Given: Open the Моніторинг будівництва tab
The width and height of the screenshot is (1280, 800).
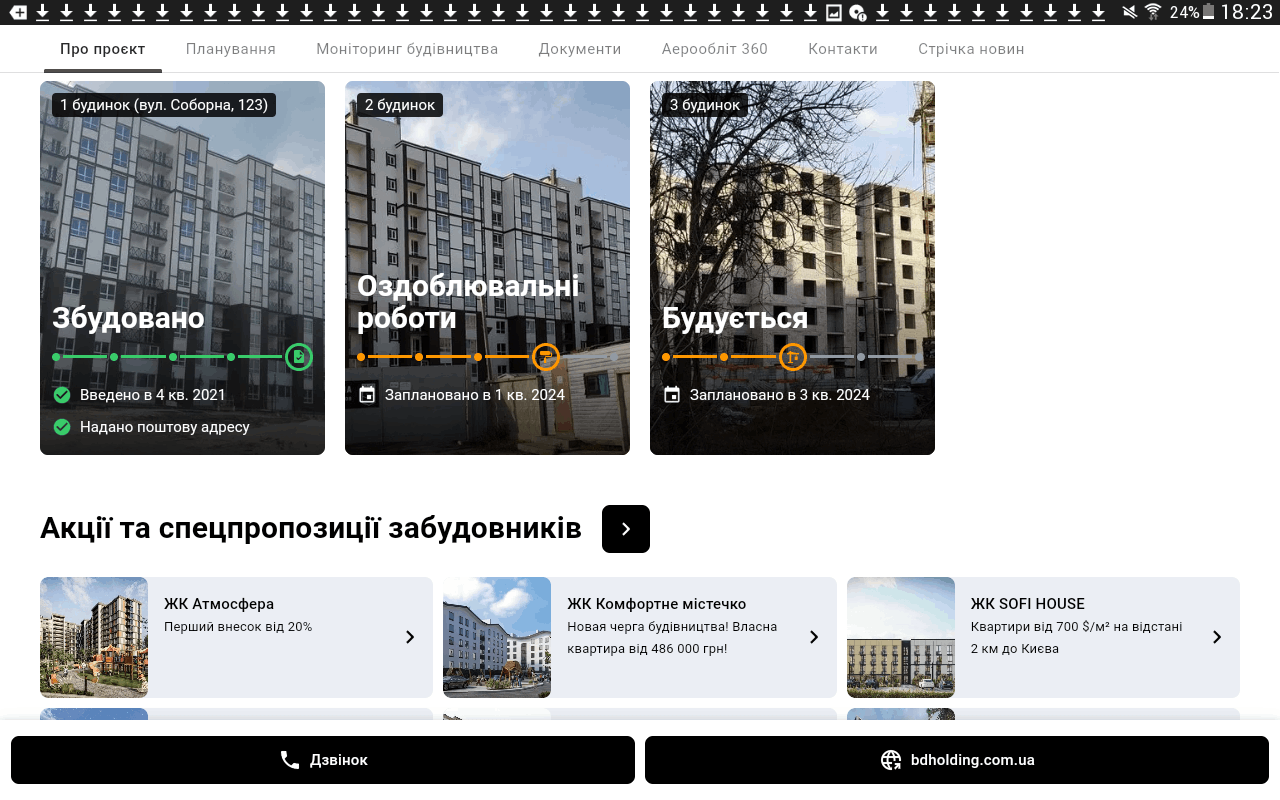Looking at the screenshot, I should coord(407,49).
